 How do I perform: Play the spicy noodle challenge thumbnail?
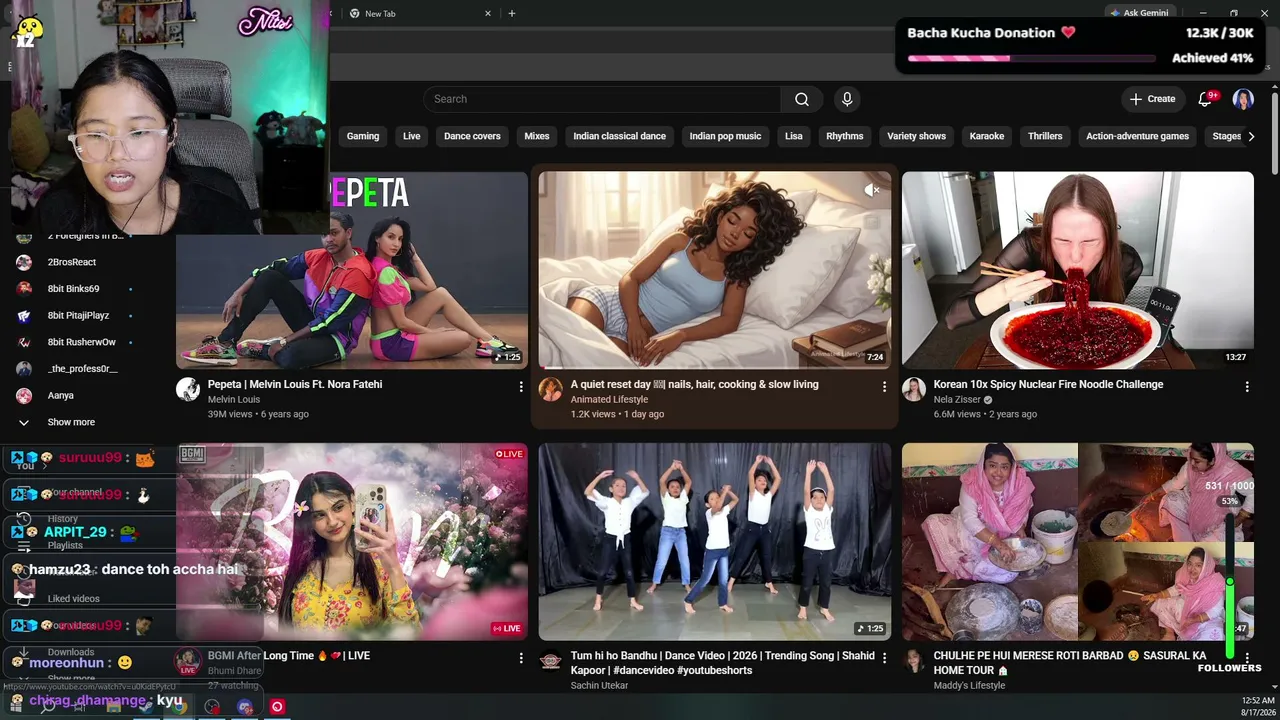(1078, 270)
